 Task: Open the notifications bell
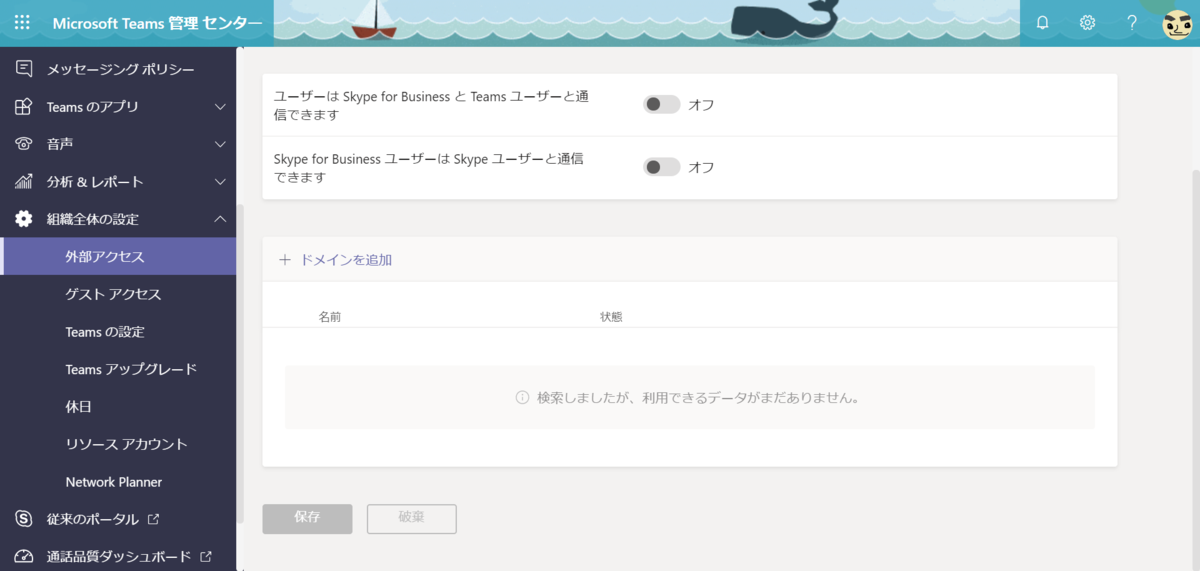coord(1043,22)
